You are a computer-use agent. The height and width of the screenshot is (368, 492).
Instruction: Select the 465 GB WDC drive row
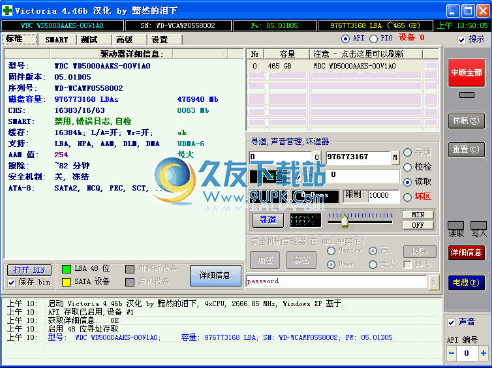pyautogui.click(x=343, y=66)
